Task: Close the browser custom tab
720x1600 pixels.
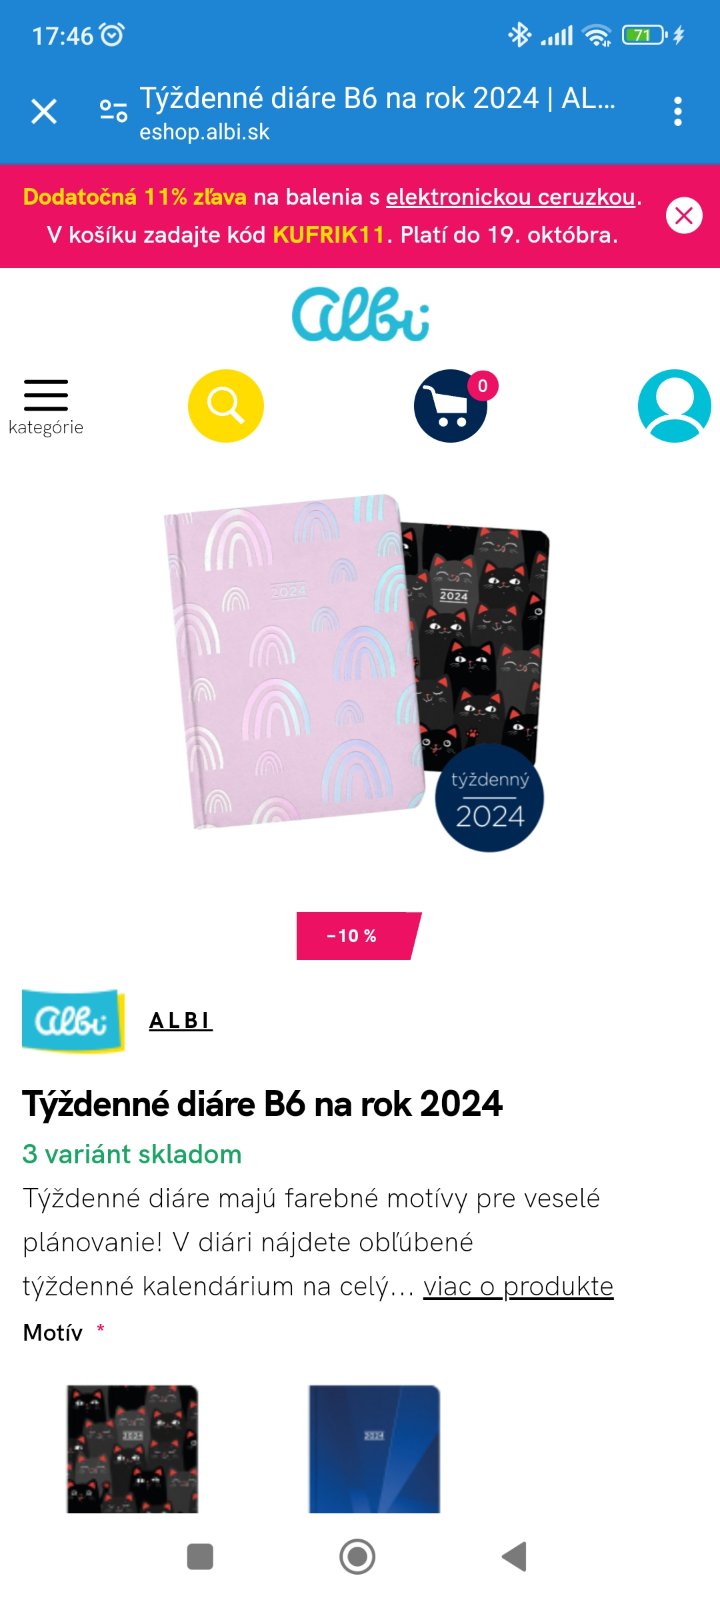Action: tap(44, 111)
